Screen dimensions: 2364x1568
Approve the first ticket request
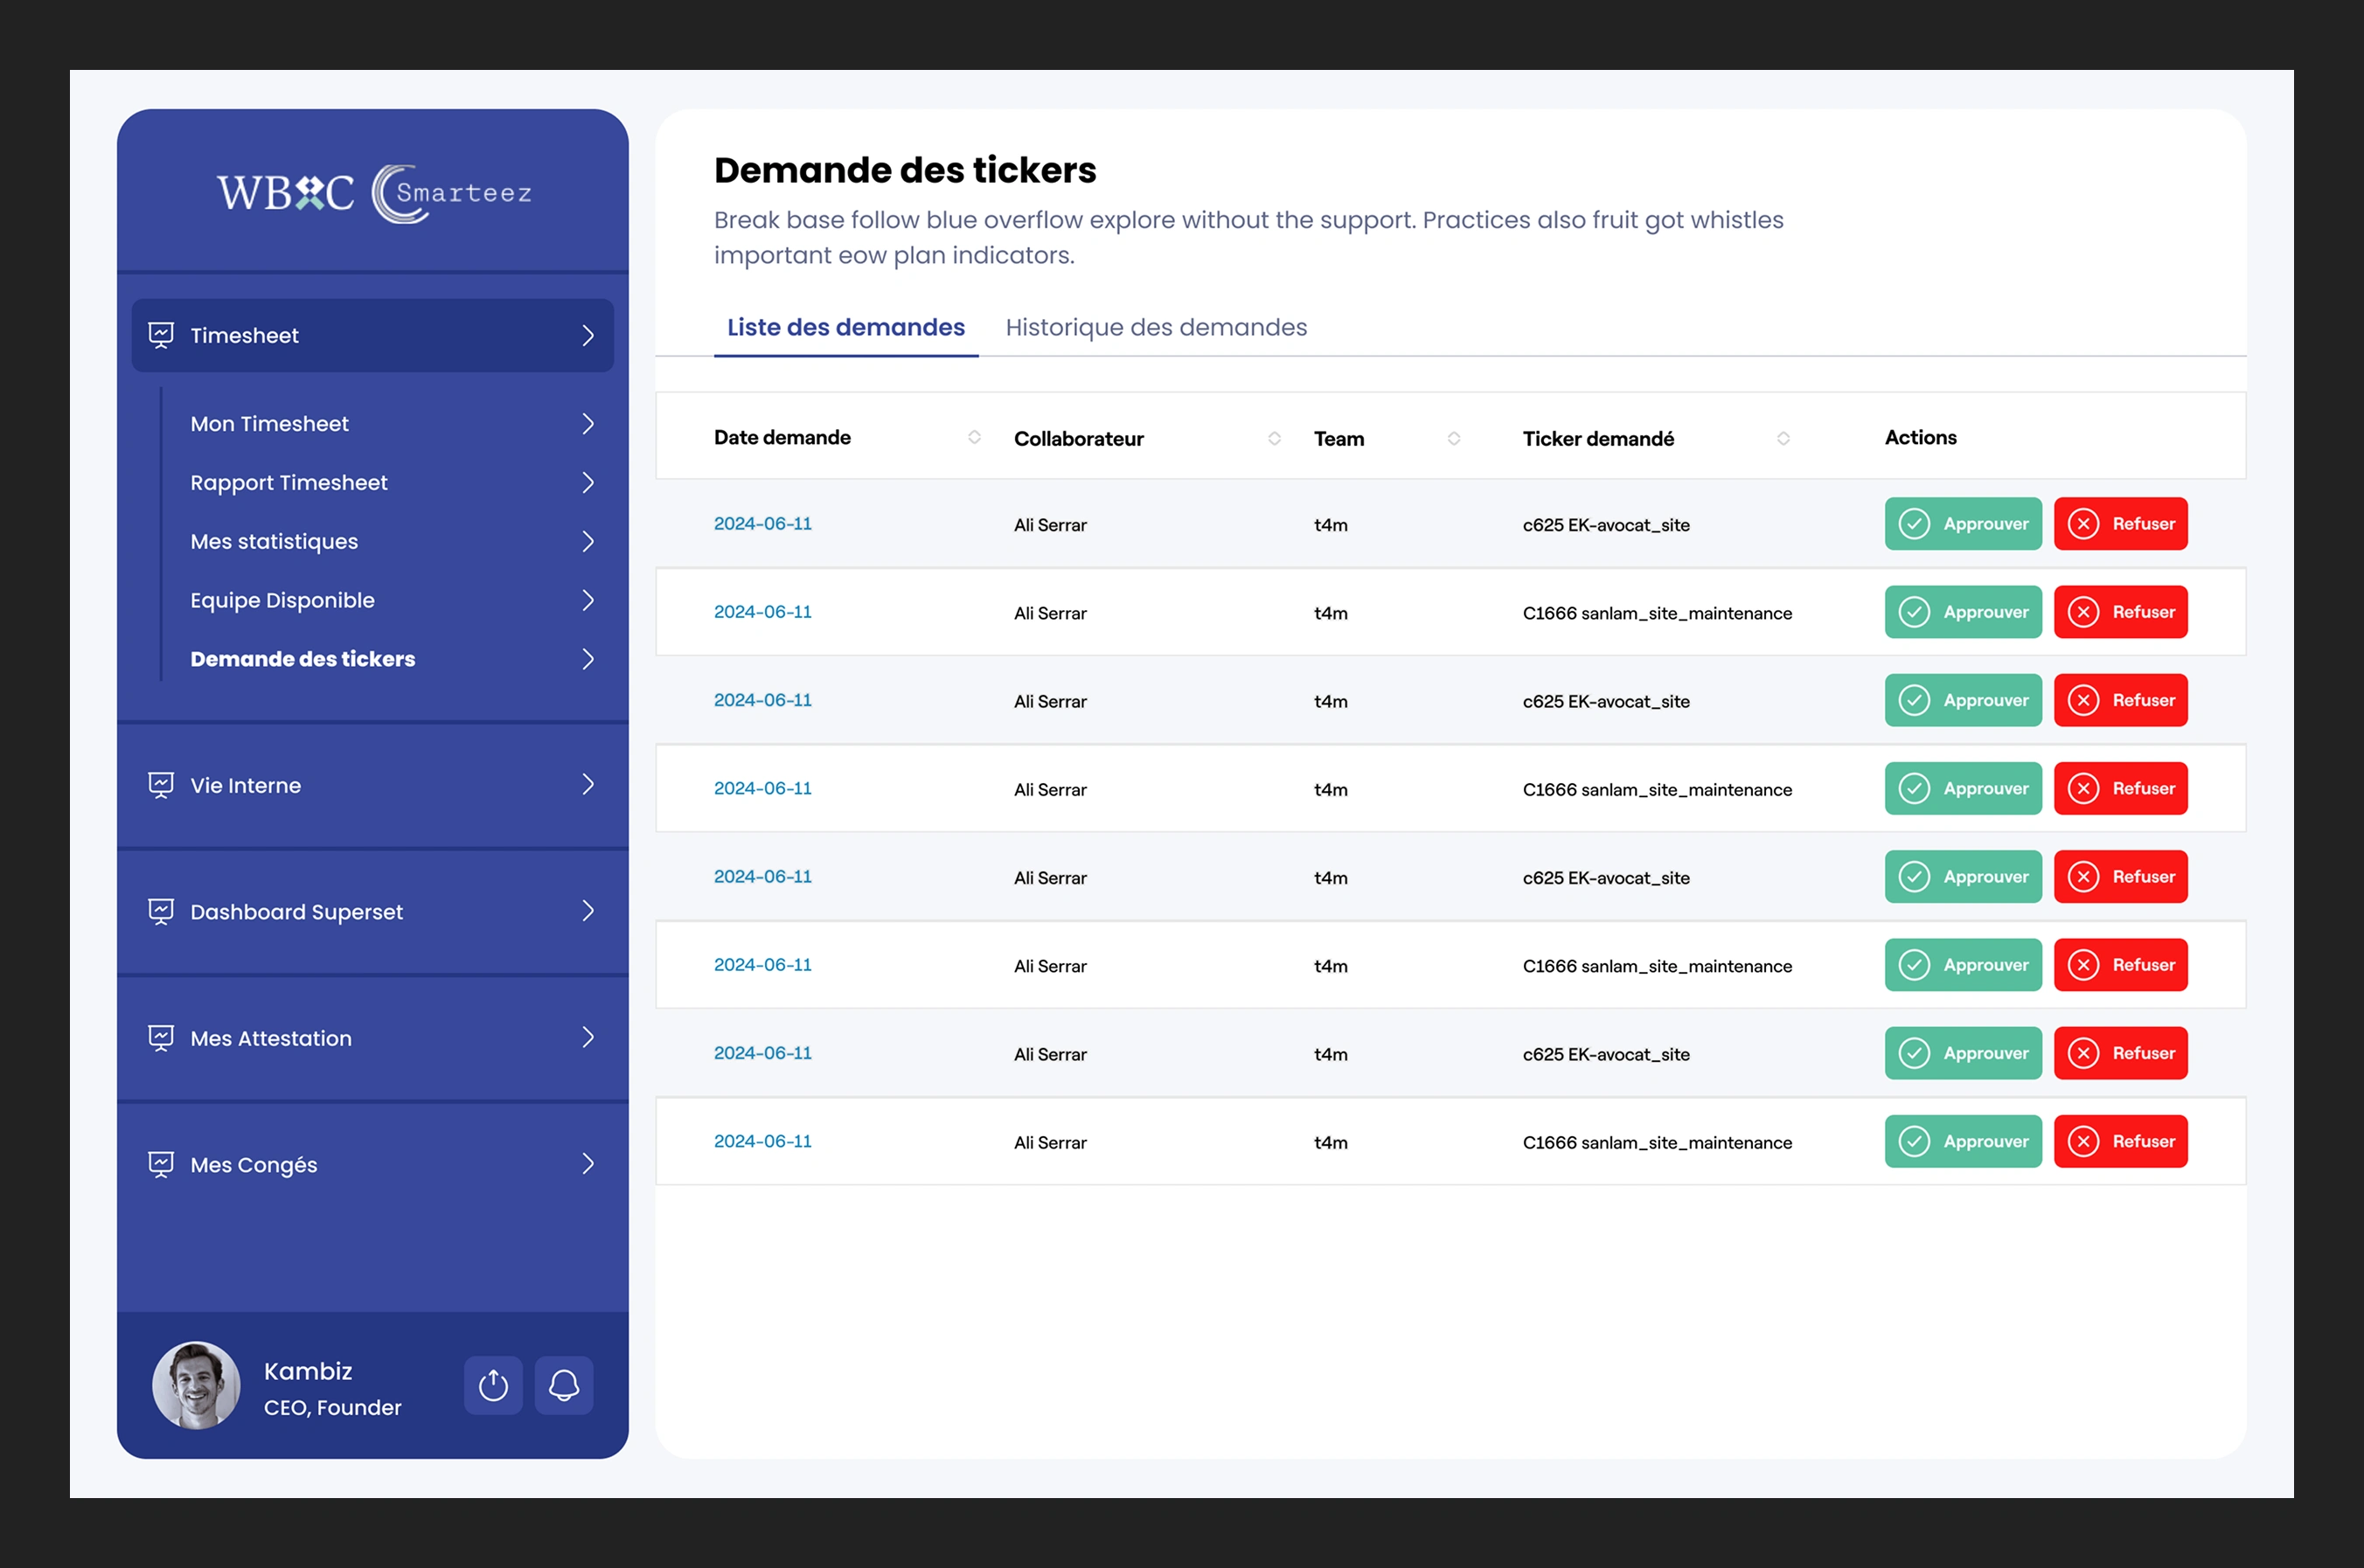pyautogui.click(x=1963, y=524)
